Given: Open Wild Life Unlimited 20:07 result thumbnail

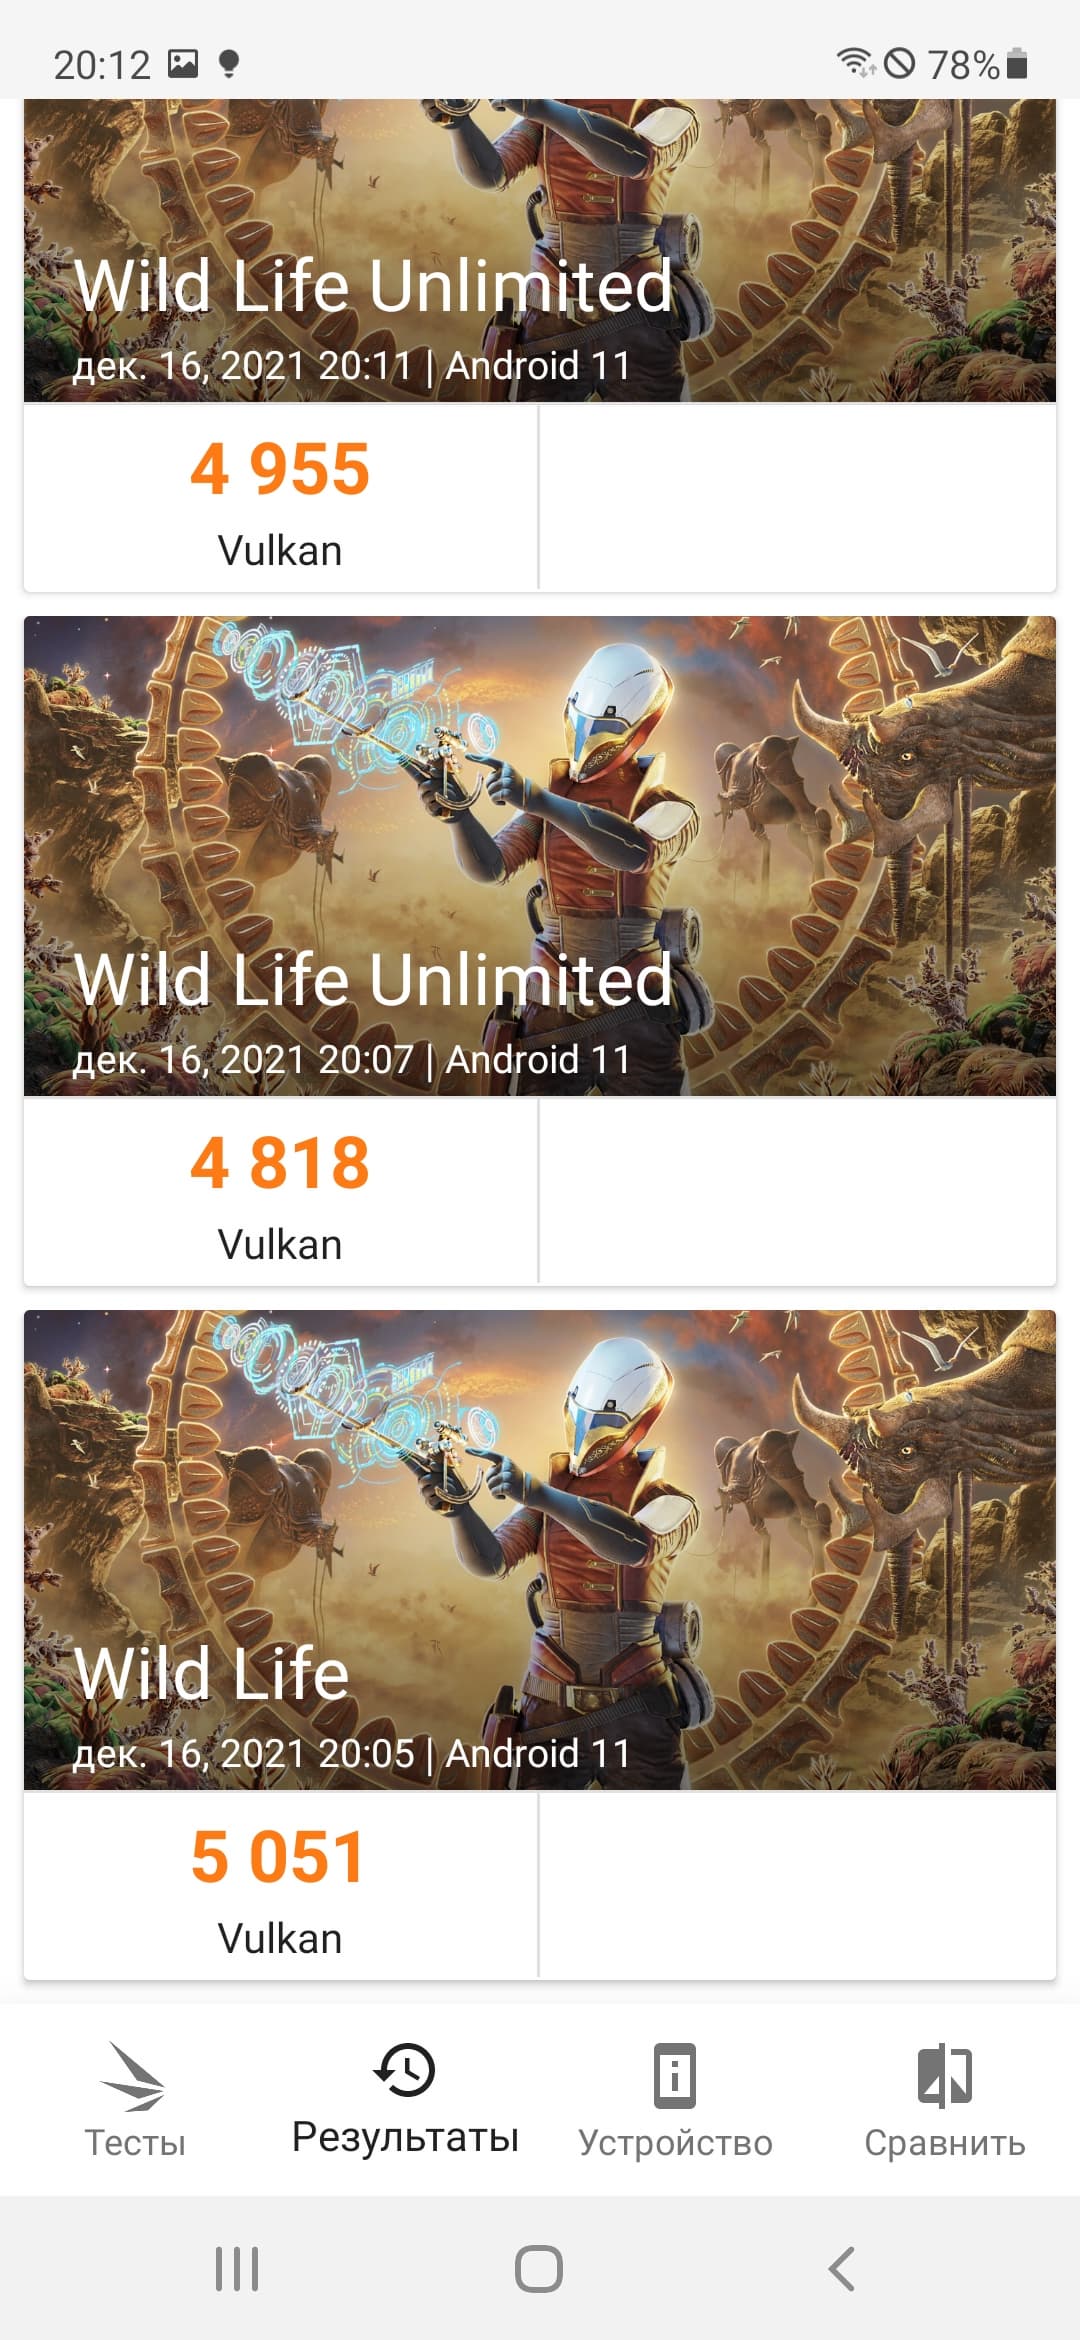Looking at the screenshot, I should 540,855.
